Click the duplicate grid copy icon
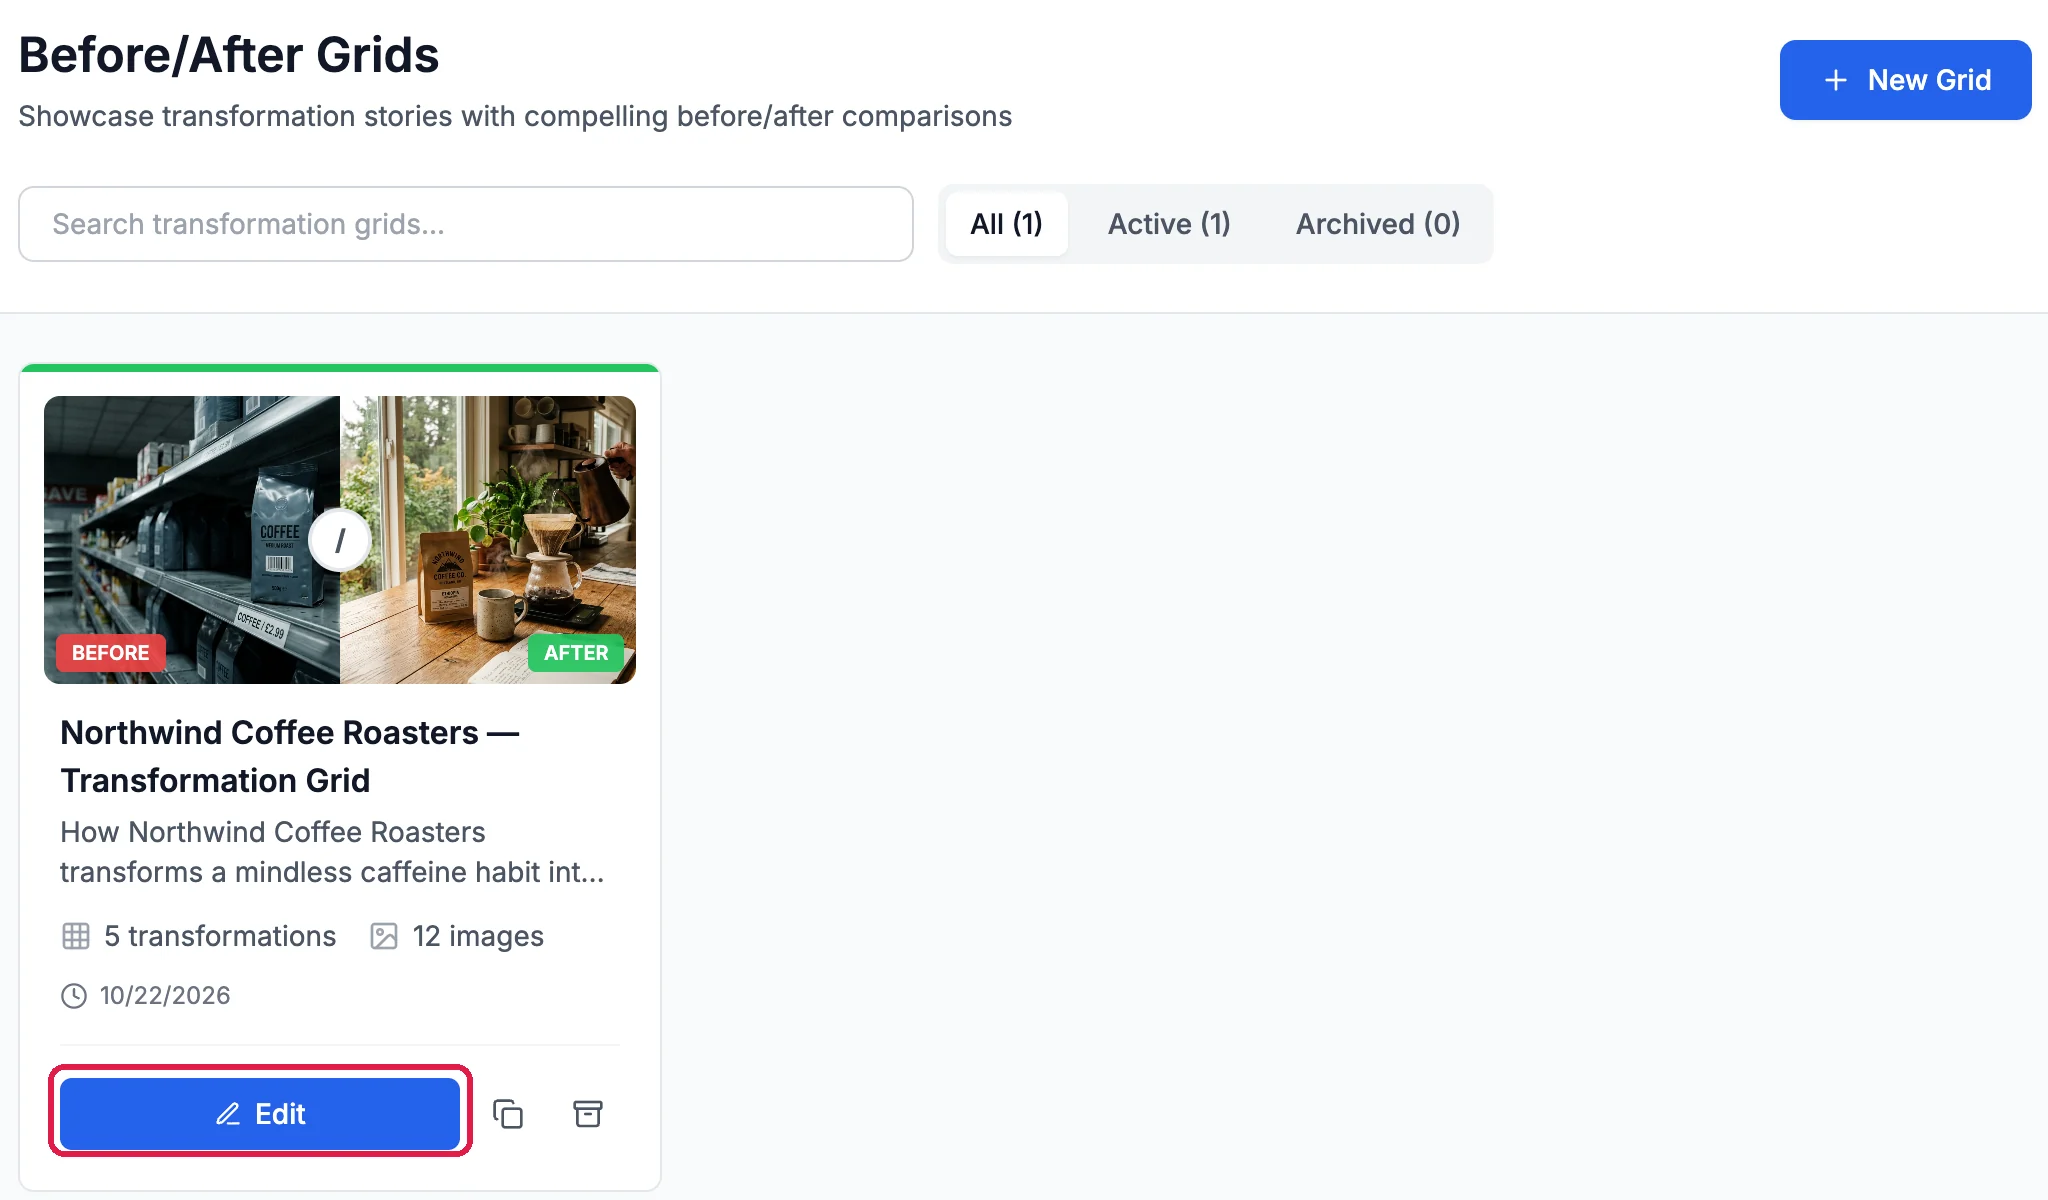Image resolution: width=2048 pixels, height=1200 pixels. [x=508, y=1114]
